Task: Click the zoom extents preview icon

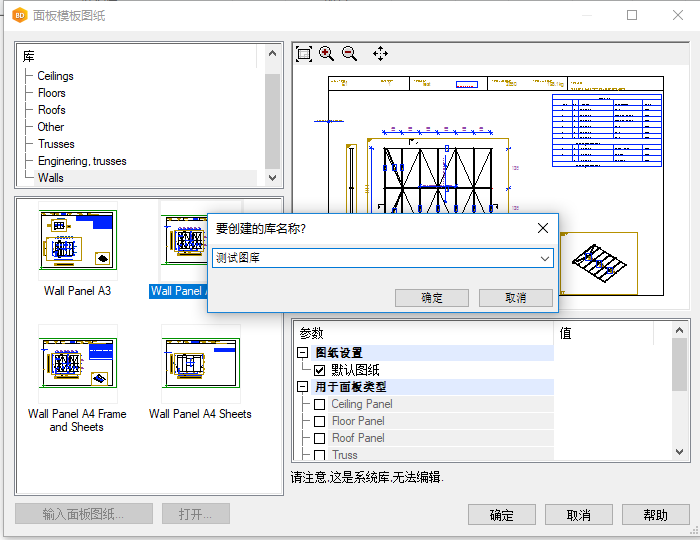Action: pyautogui.click(x=304, y=54)
